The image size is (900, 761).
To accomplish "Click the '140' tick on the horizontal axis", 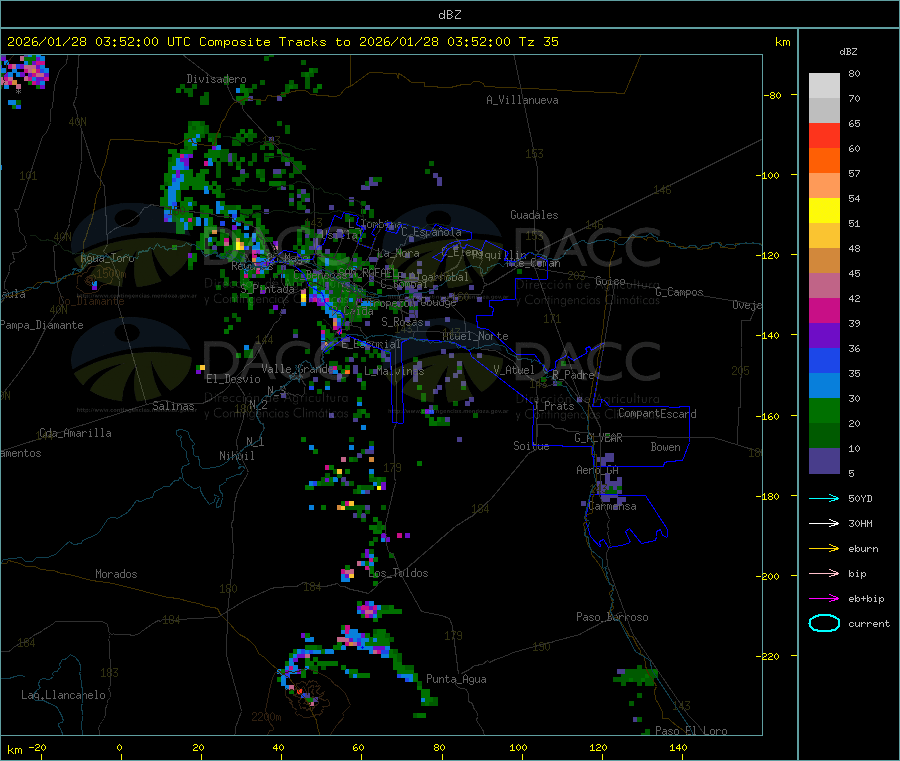I will (678, 747).
